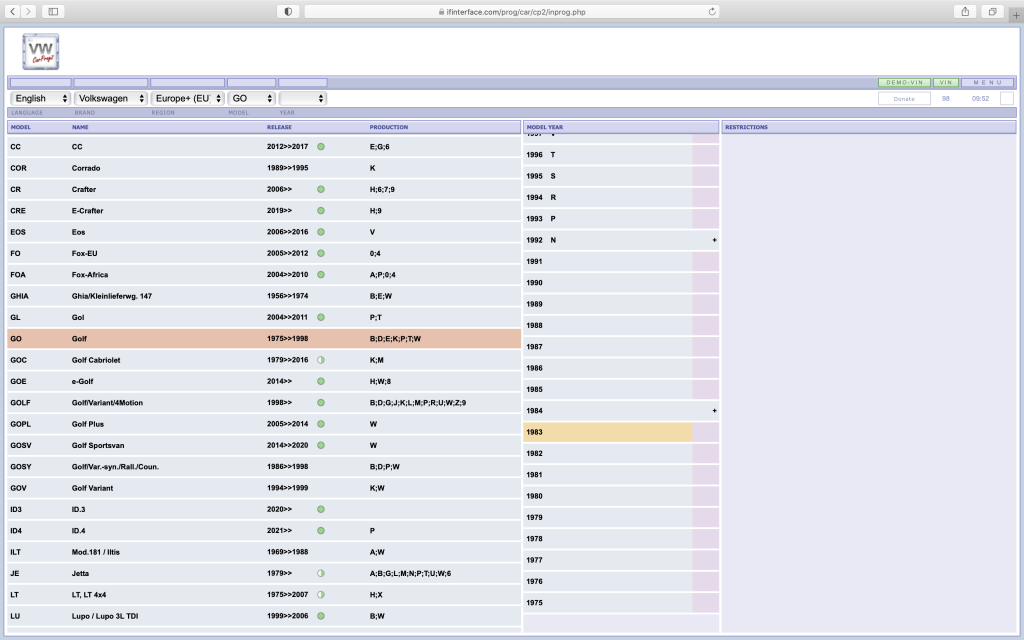Viewport: 1024px width, 640px height.
Task: Click the green status dot for Crafter
Action: [321, 189]
